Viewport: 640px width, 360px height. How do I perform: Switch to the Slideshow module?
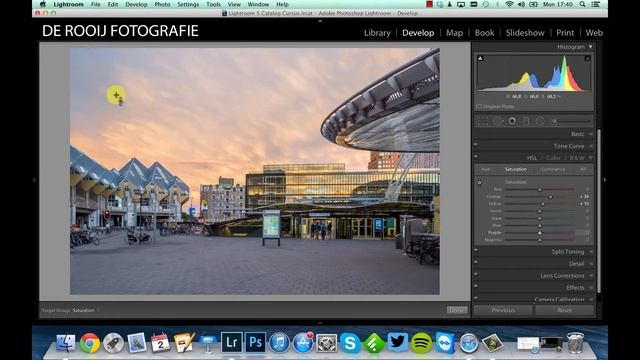pos(525,33)
